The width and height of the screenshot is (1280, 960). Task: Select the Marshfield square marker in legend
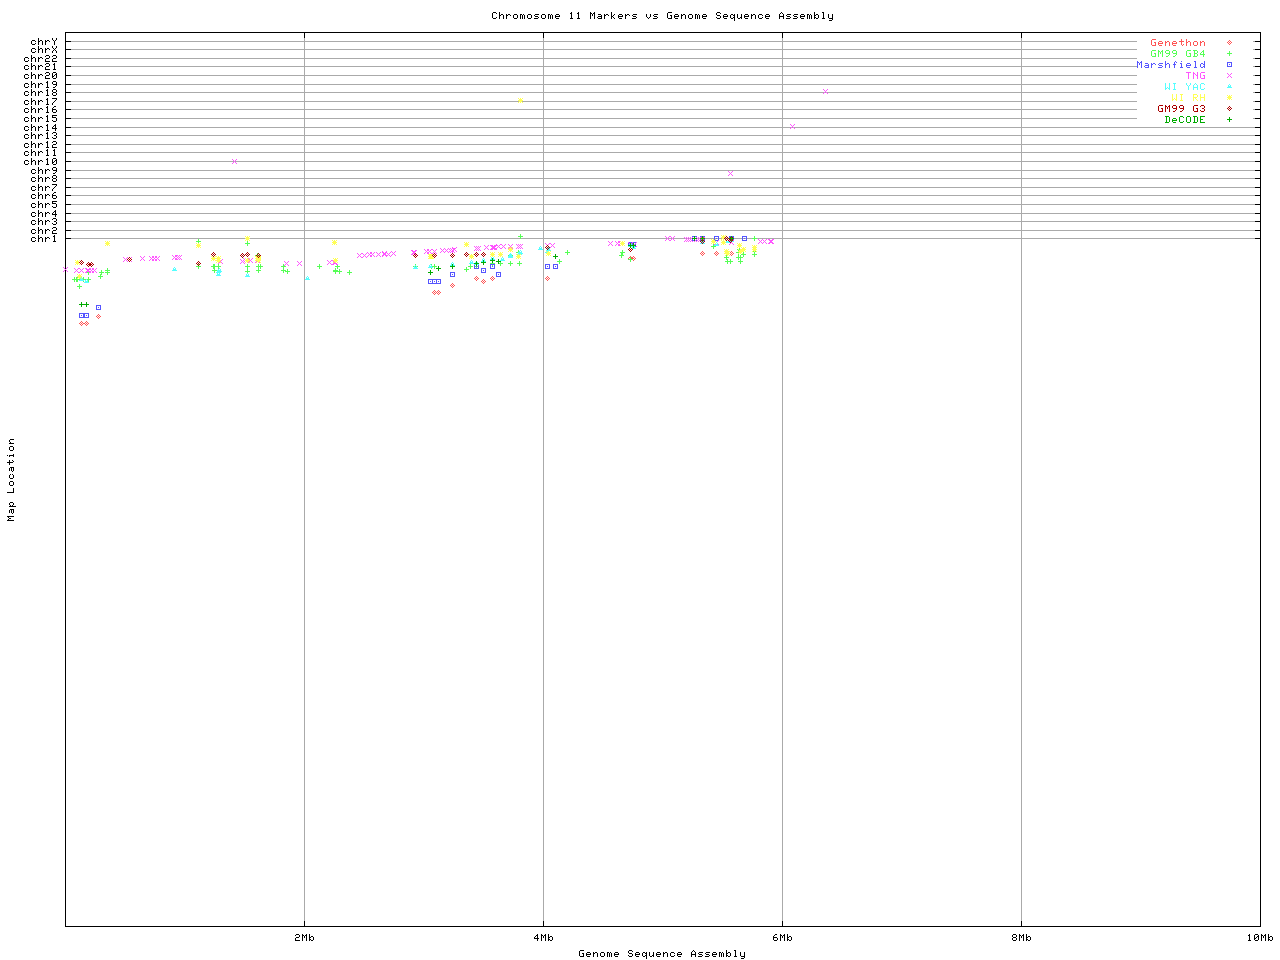1229,65
